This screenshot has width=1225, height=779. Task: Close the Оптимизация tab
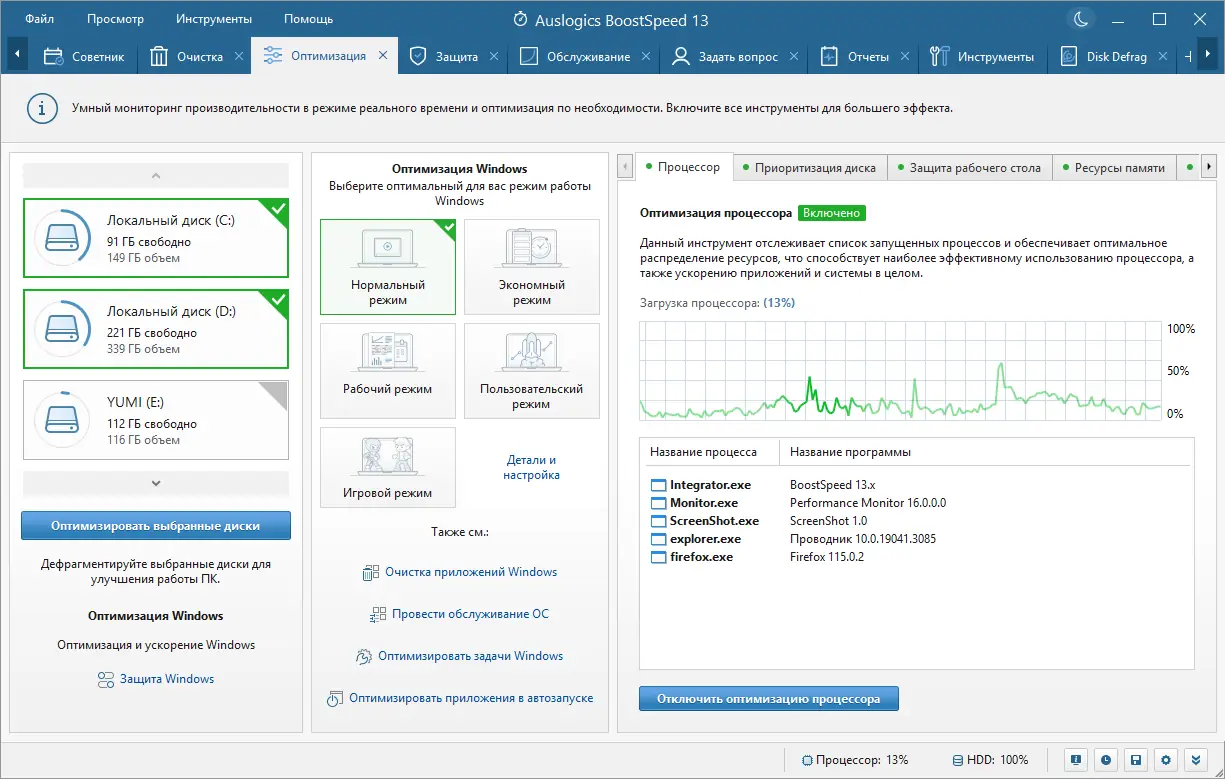click(x=383, y=57)
